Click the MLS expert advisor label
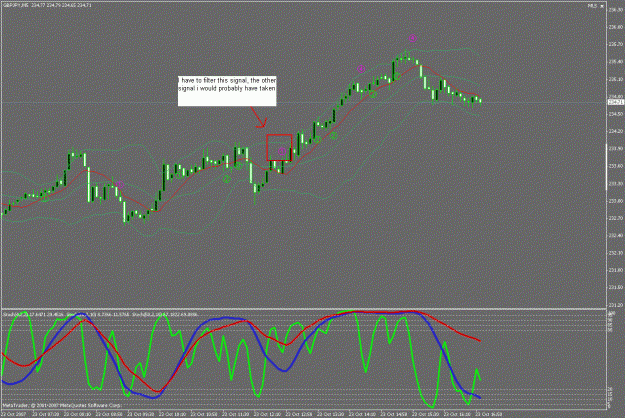625x418 pixels. pyautogui.click(x=592, y=6)
